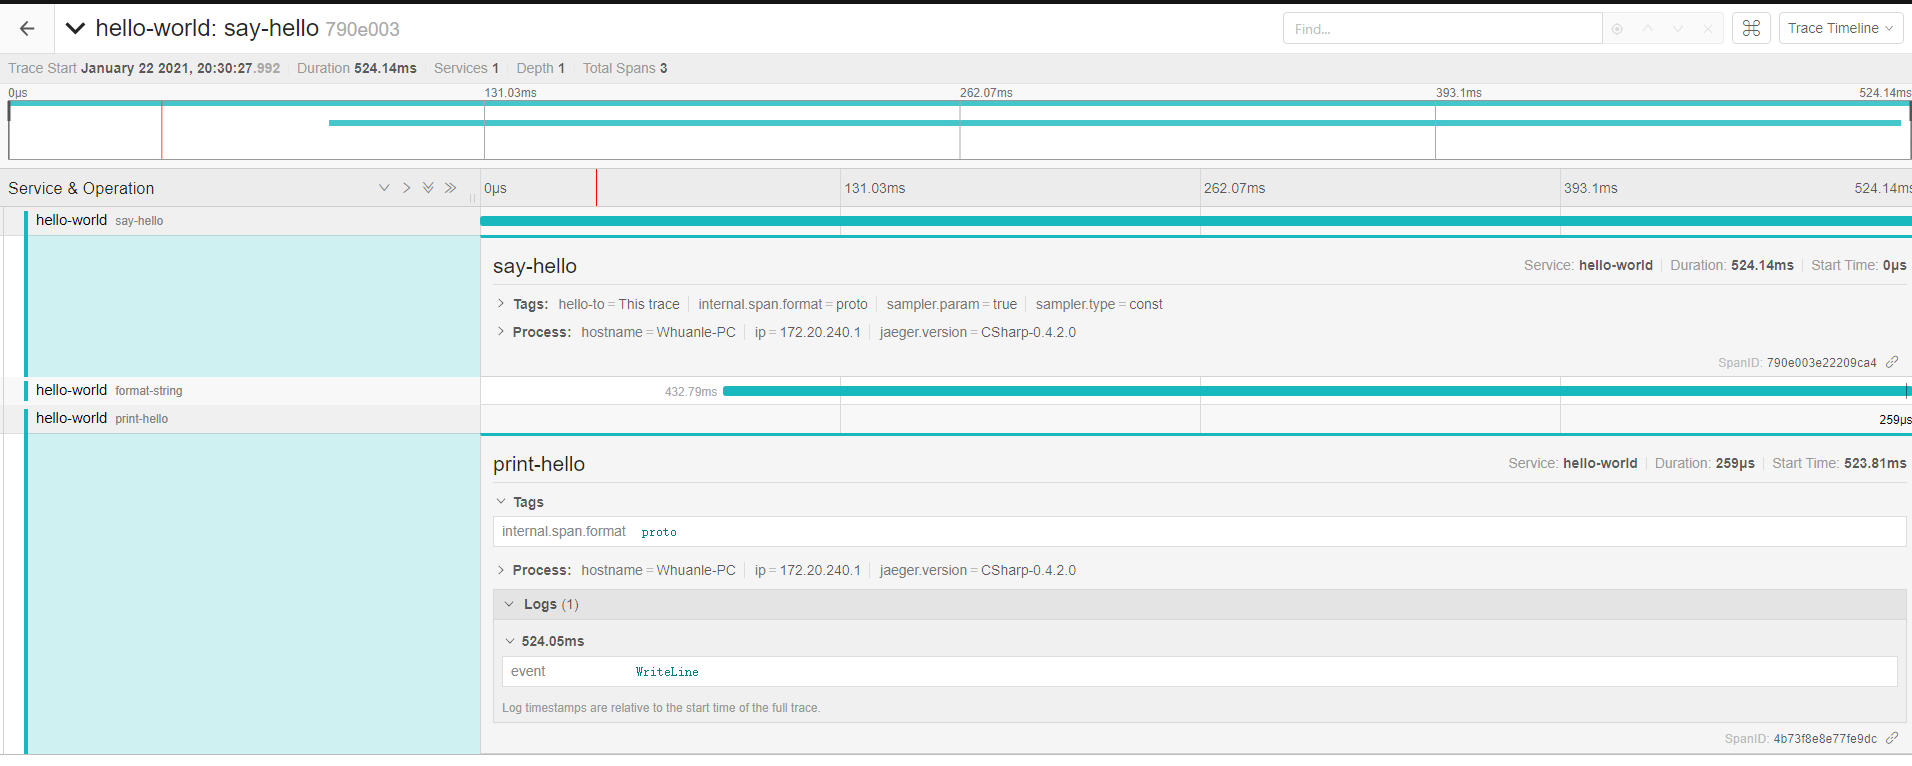This screenshot has height=766, width=1912.
Task: Collapse the Logs (1) section
Action: (x=509, y=604)
